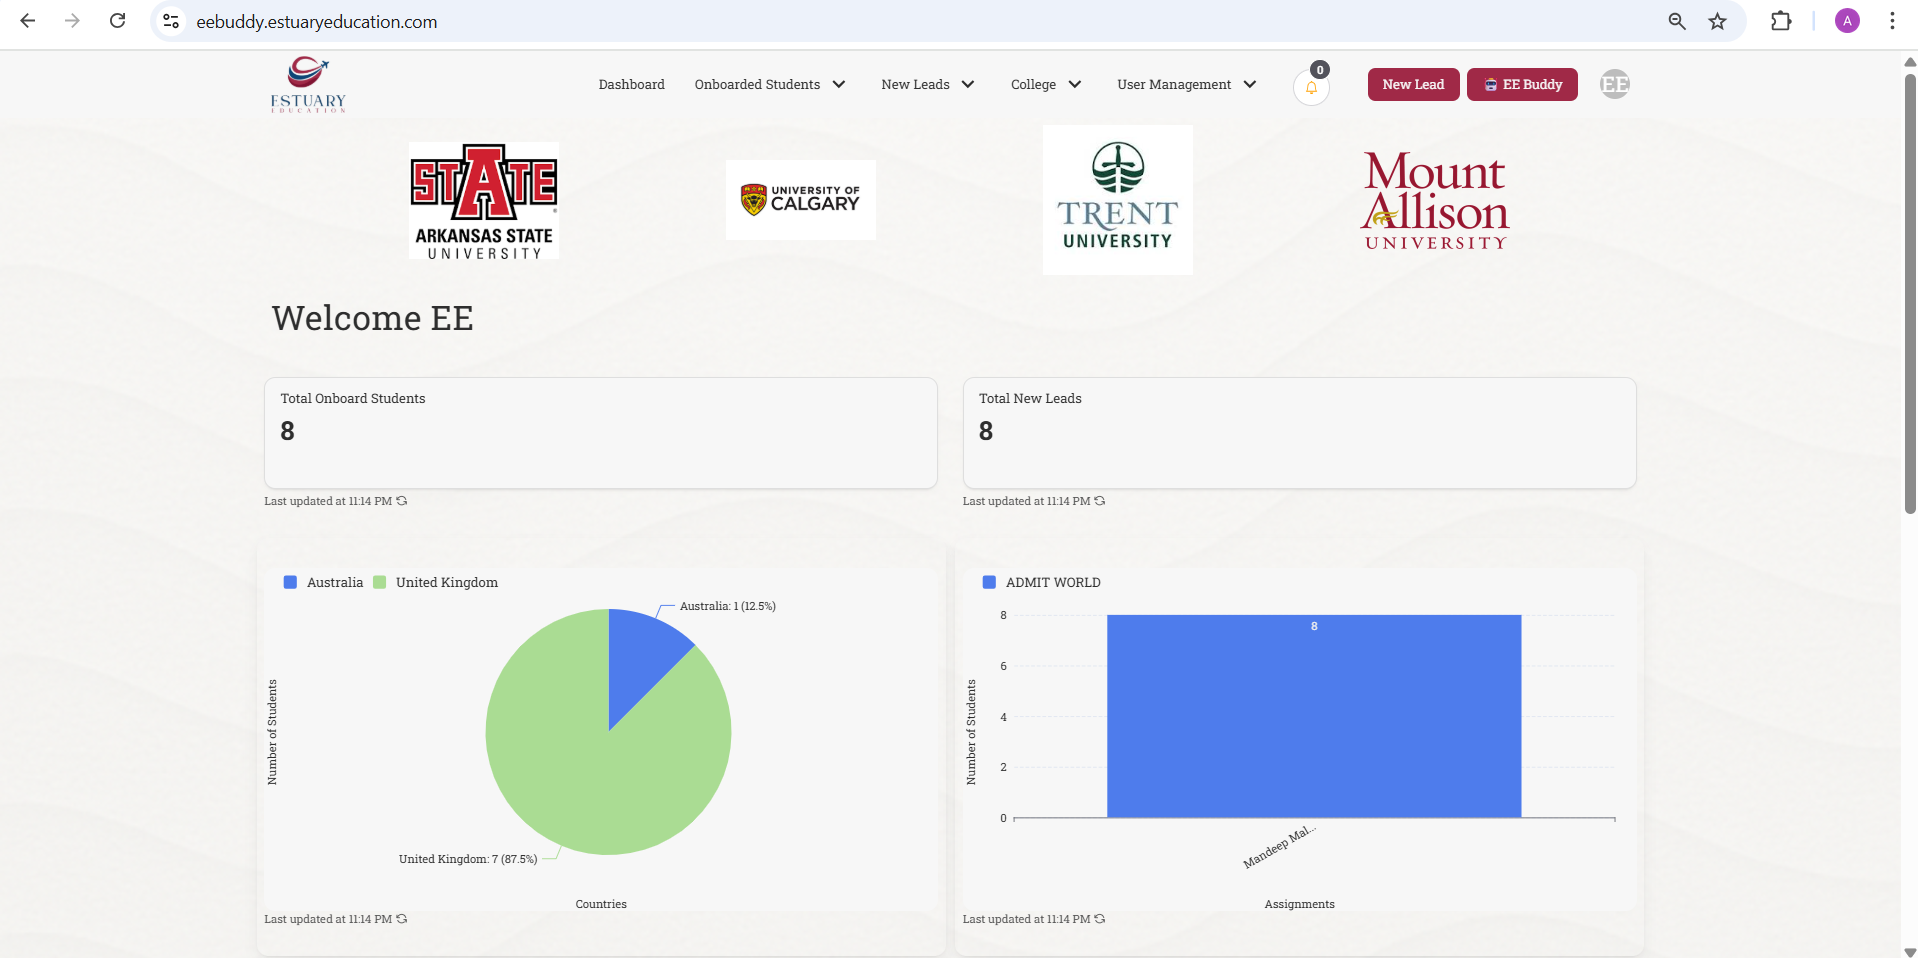Viewport: 1918px width, 958px height.
Task: Launch the EE Buddy button
Action: coord(1522,85)
